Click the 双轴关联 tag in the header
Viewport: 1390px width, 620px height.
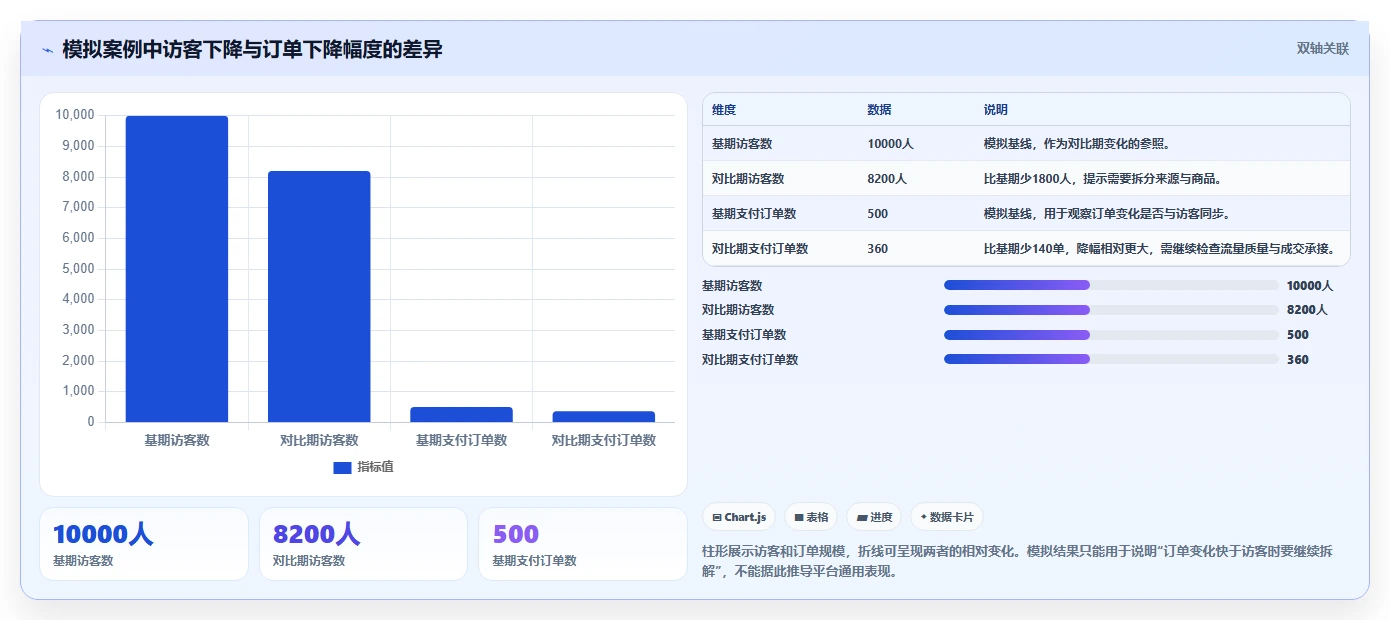(x=1323, y=49)
